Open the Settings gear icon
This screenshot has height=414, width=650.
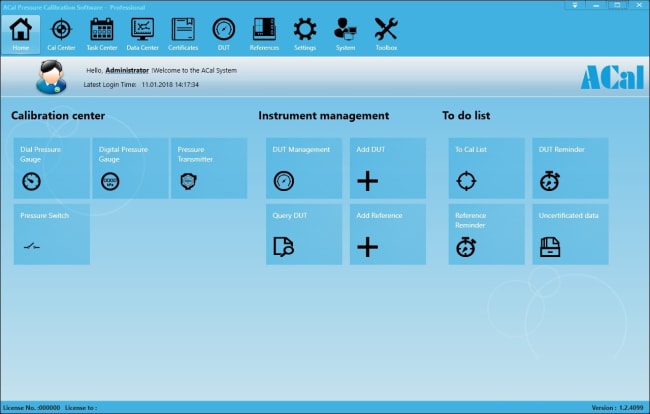point(305,34)
